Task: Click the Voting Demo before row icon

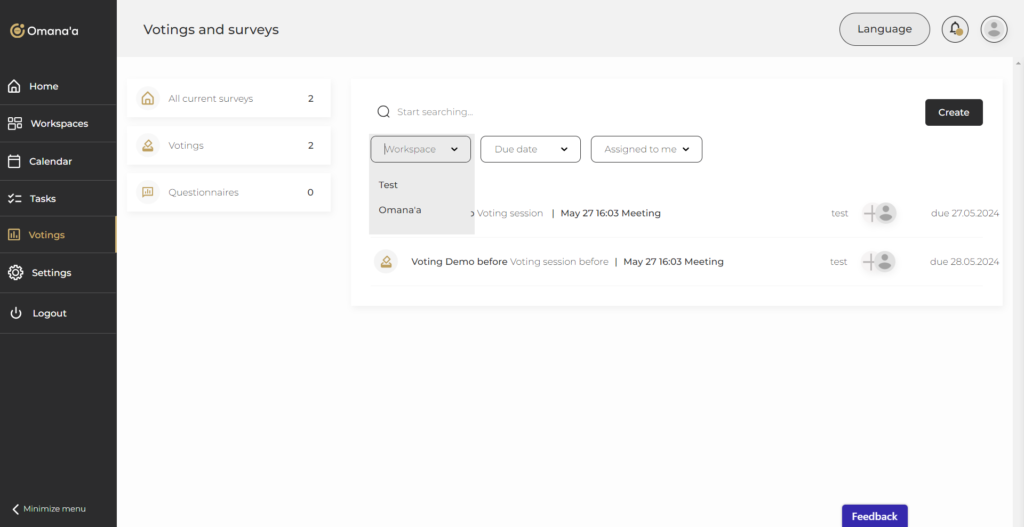Action: [385, 262]
